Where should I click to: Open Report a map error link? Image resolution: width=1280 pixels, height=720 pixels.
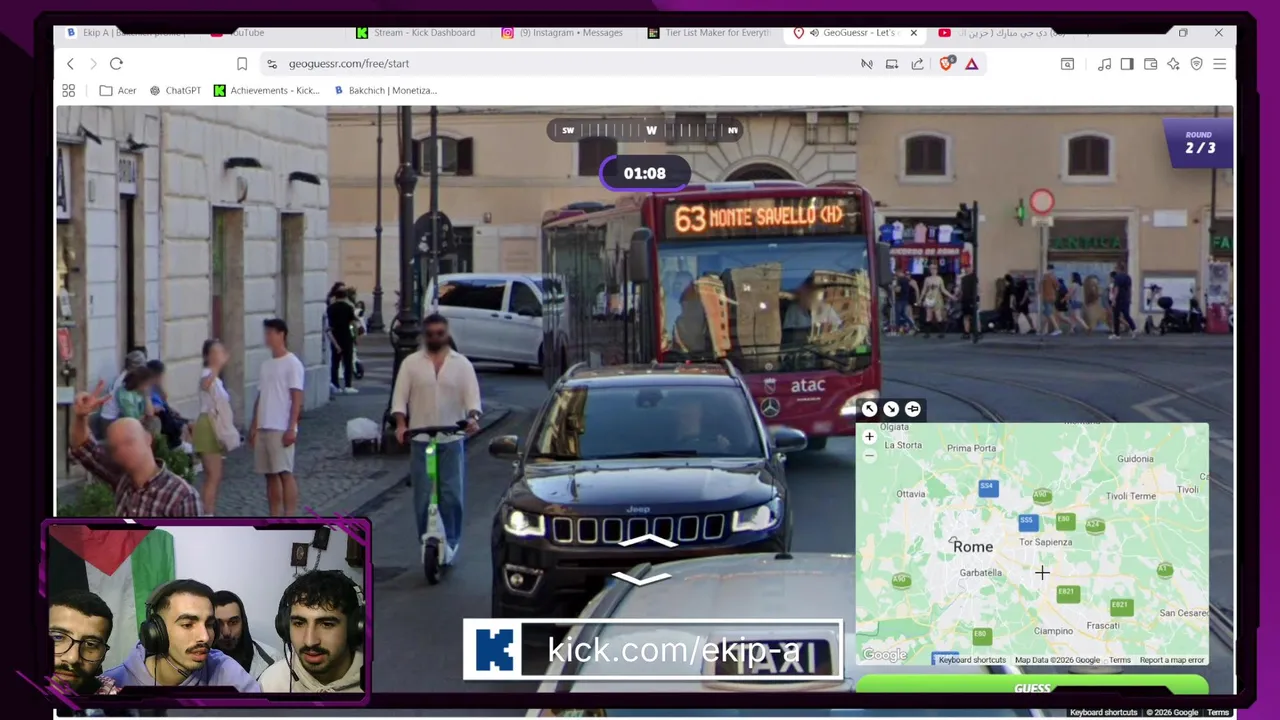[x=1172, y=660]
